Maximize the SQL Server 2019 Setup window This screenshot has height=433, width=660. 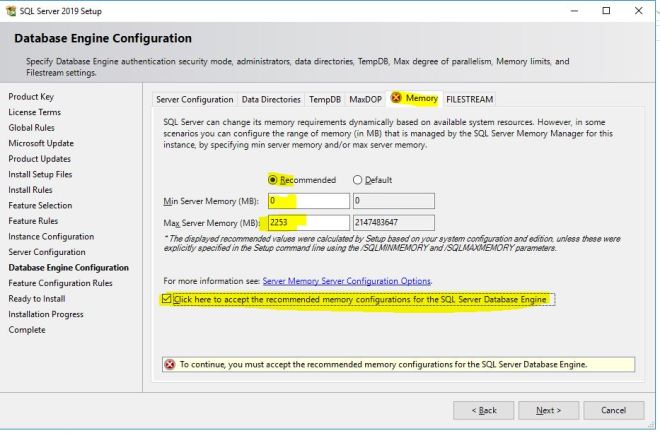pos(606,10)
